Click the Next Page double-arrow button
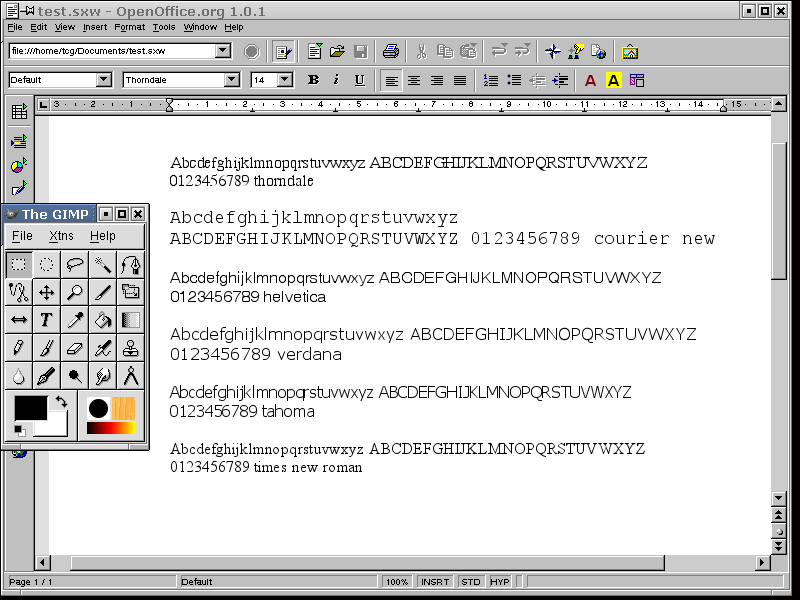This screenshot has height=600, width=800. tap(779, 546)
